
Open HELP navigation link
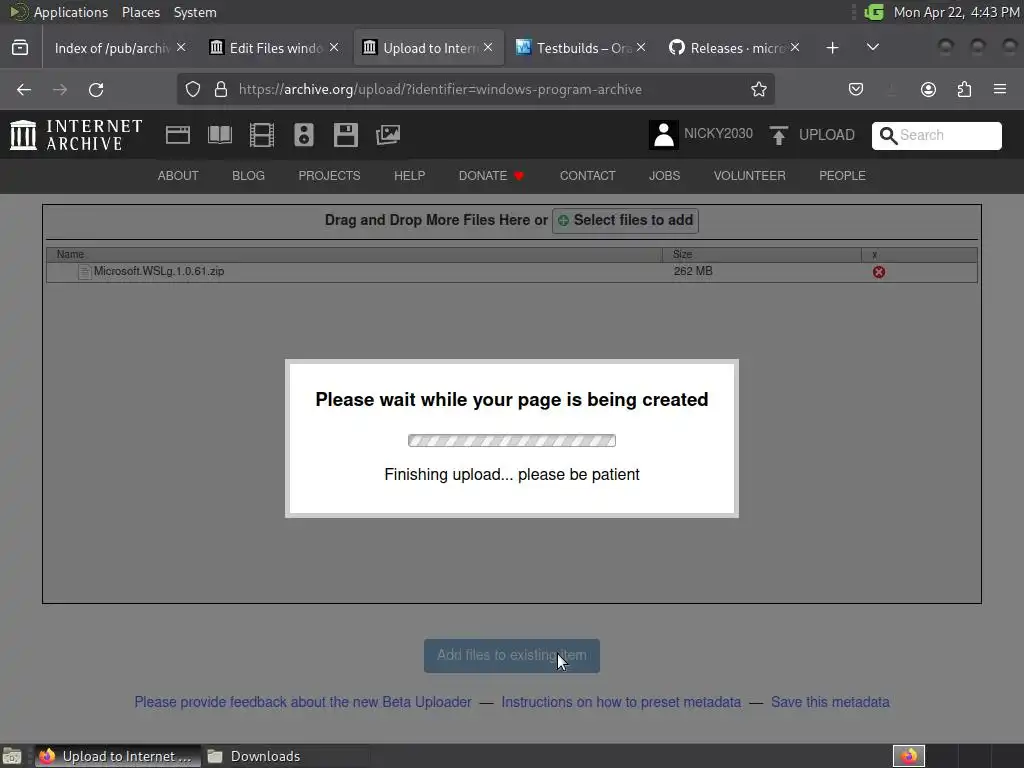(x=409, y=176)
